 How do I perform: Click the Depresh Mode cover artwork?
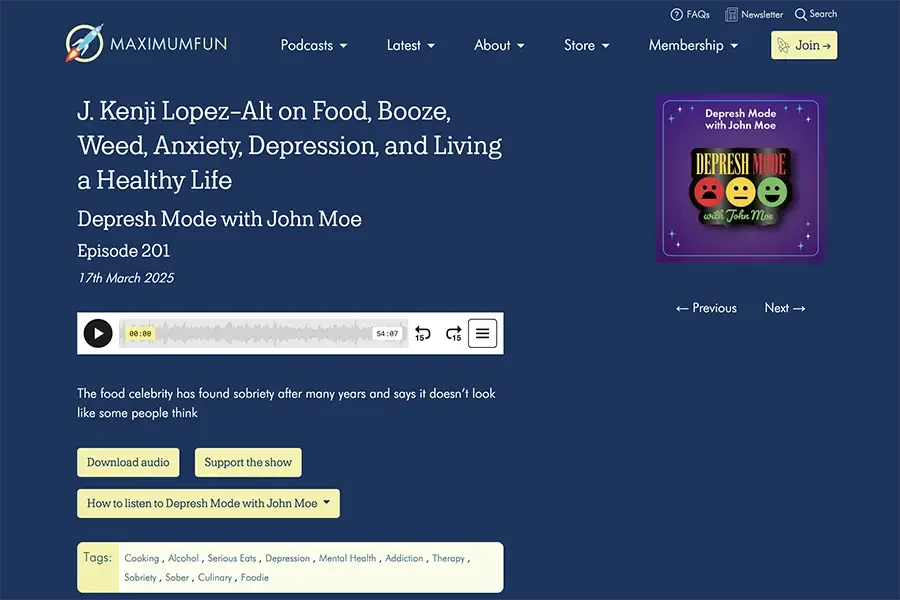[740, 178]
